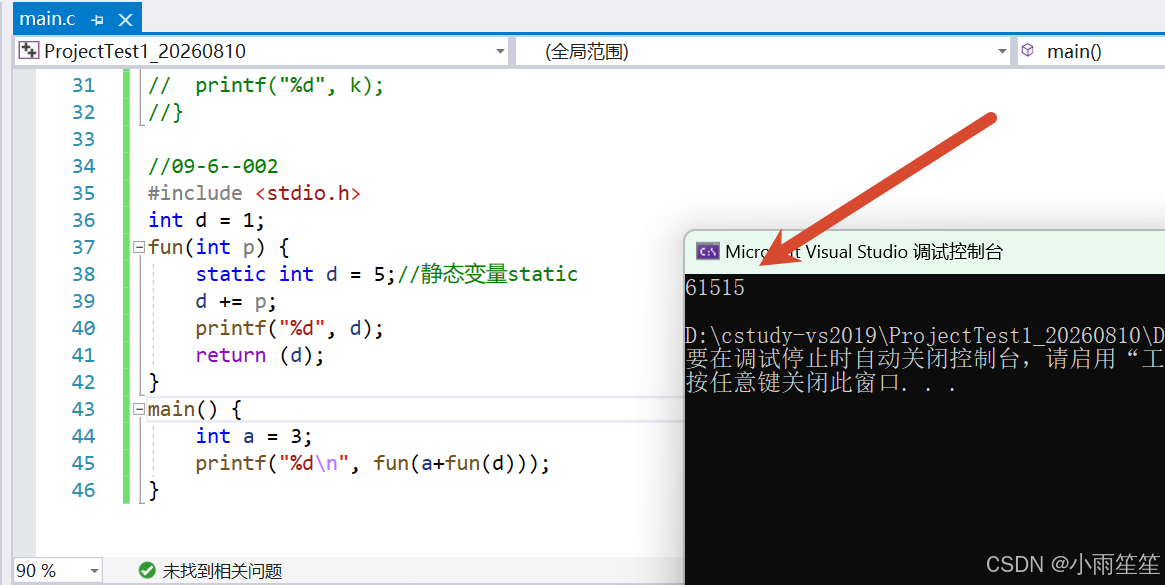Click the return (d); statement
This screenshot has height=585, width=1165.
[260, 355]
